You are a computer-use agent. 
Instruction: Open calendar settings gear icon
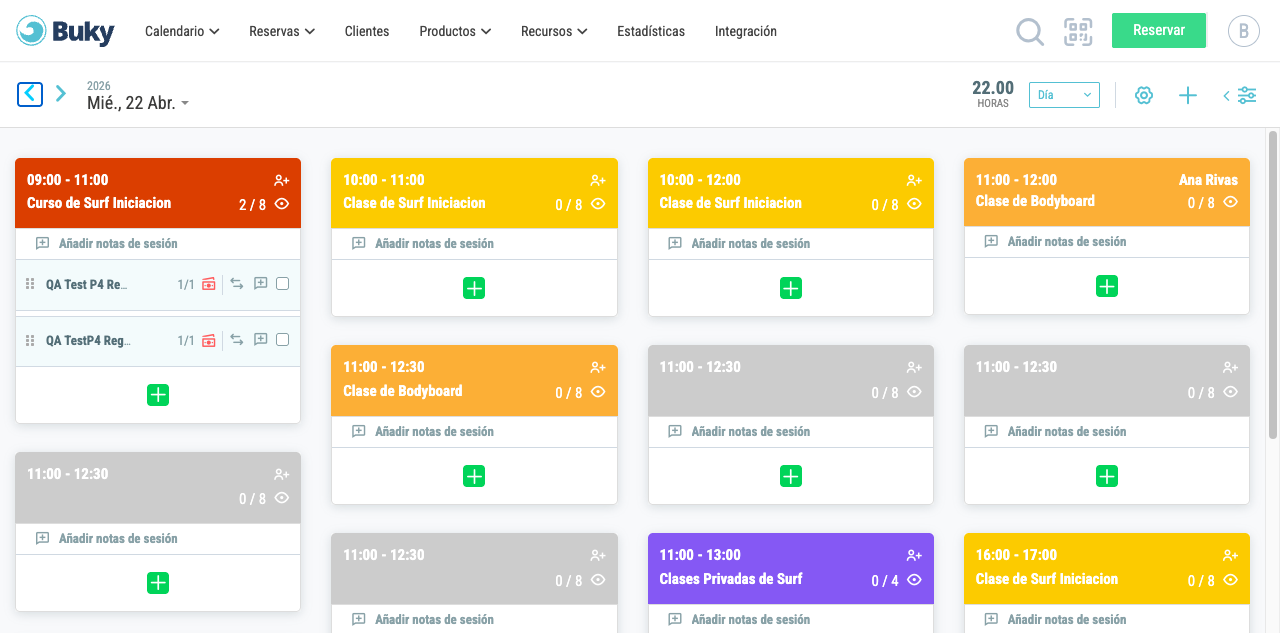click(1144, 95)
